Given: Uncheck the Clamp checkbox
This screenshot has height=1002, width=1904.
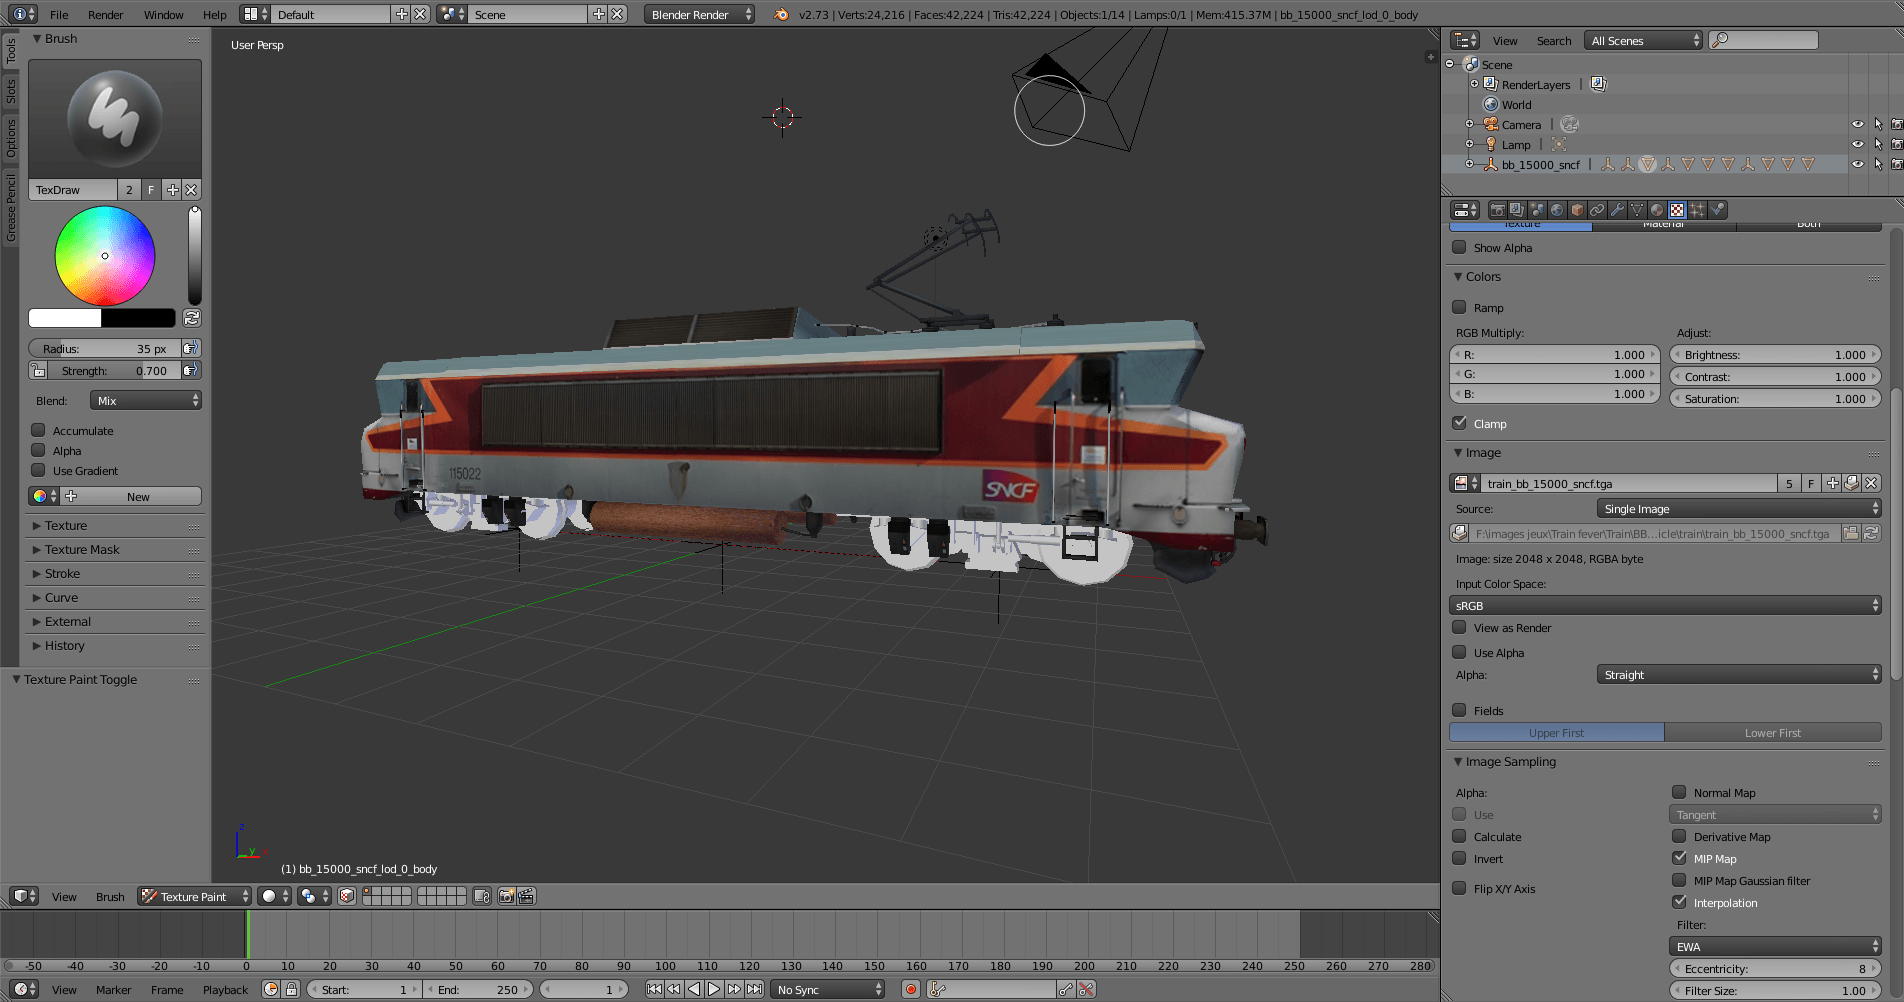Looking at the screenshot, I should click(x=1459, y=423).
